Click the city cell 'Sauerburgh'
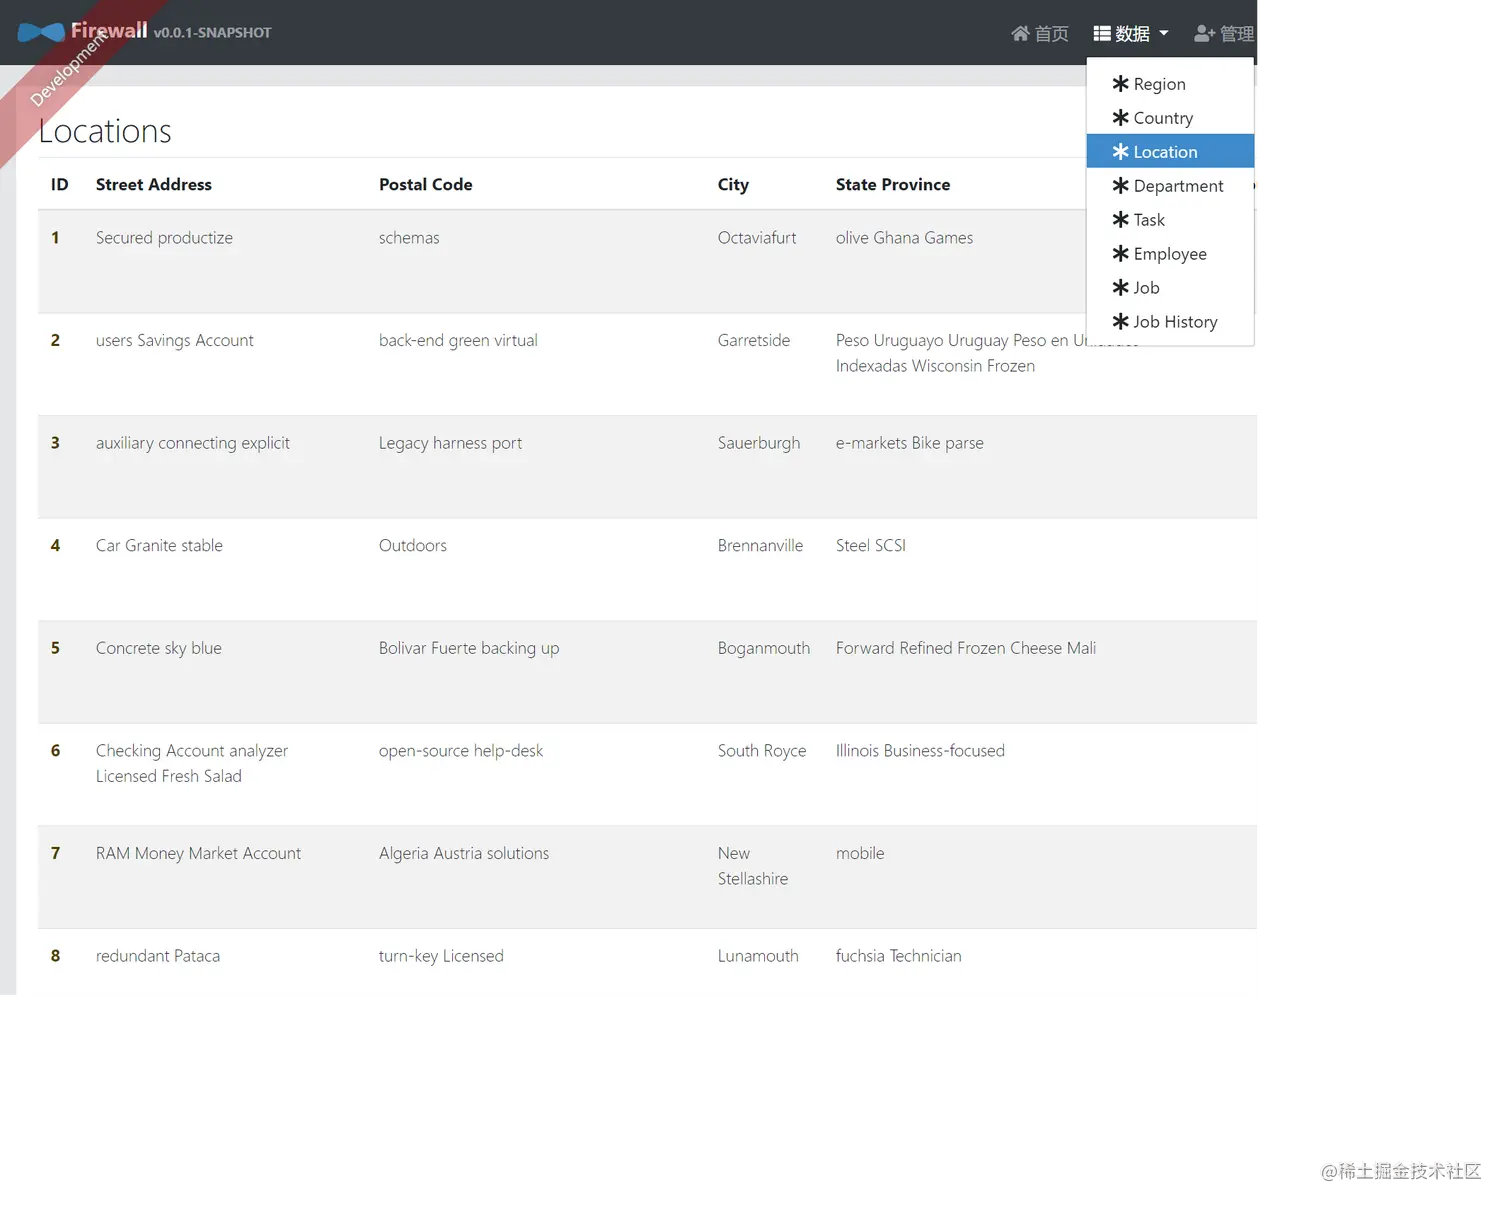Viewport: 1512px width, 1212px height. click(759, 443)
